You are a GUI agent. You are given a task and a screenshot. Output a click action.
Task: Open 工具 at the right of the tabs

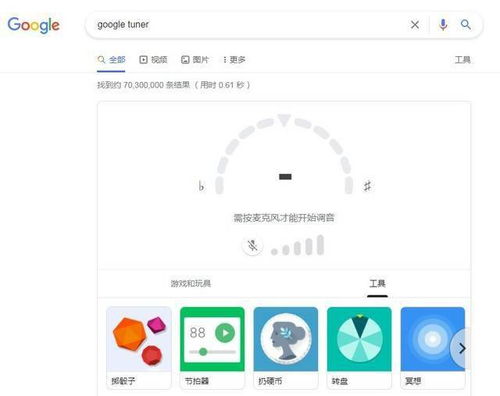pyautogui.click(x=463, y=60)
